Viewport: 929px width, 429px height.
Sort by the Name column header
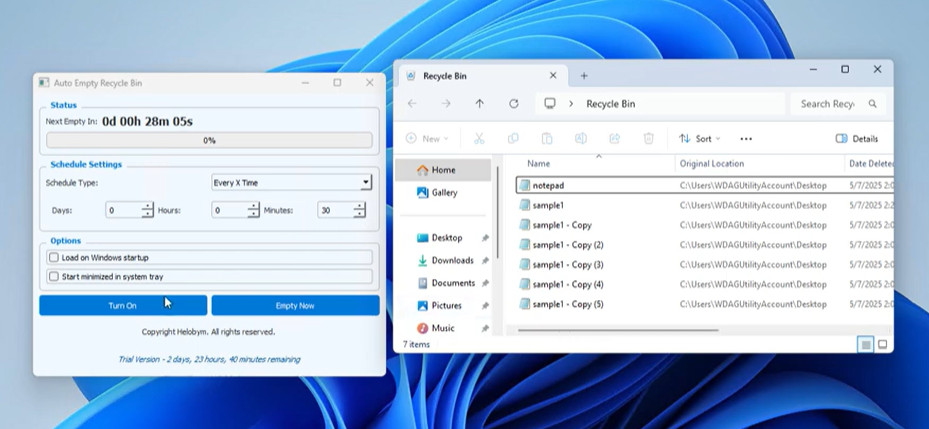tap(539, 164)
